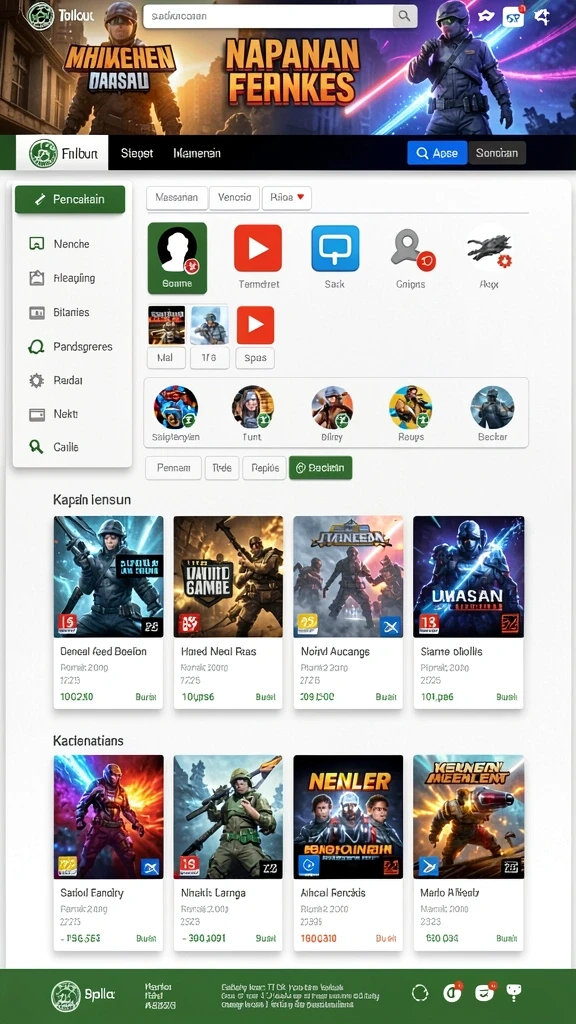Click the red play 'Spas' tile
Screen dimensions: 576x1024
[255, 325]
